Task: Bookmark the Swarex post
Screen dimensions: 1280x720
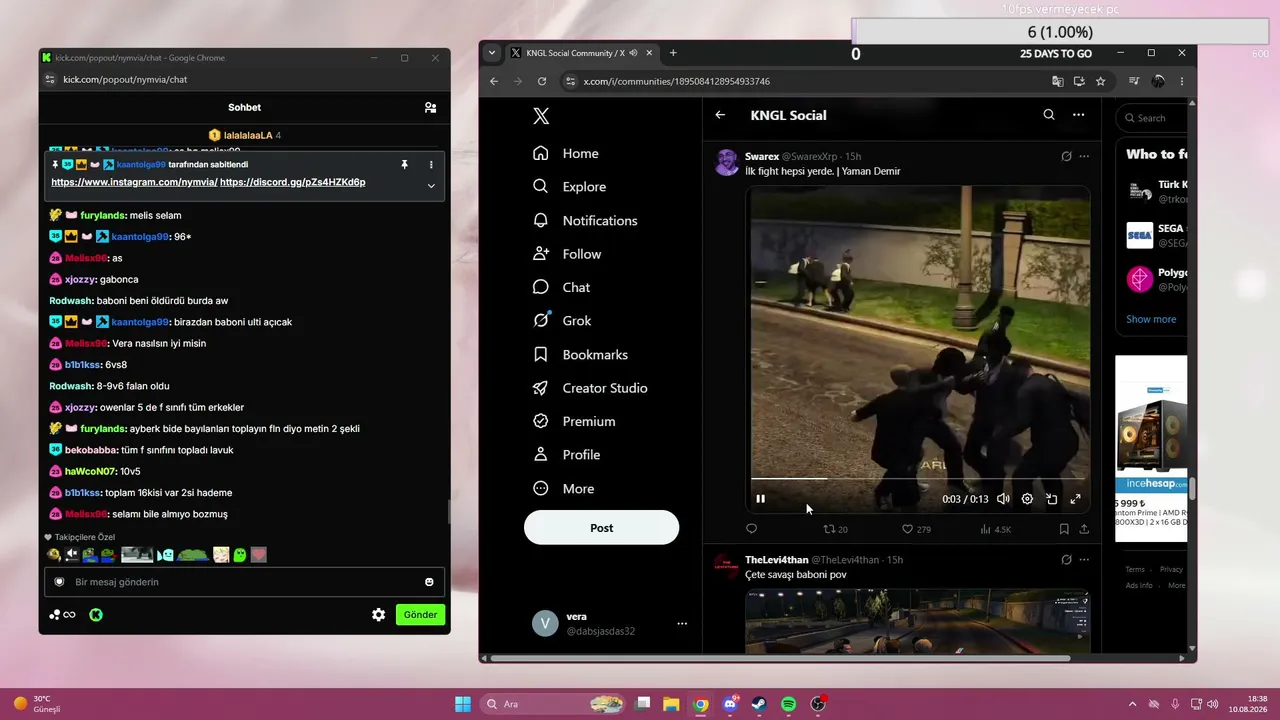Action: point(1064,529)
